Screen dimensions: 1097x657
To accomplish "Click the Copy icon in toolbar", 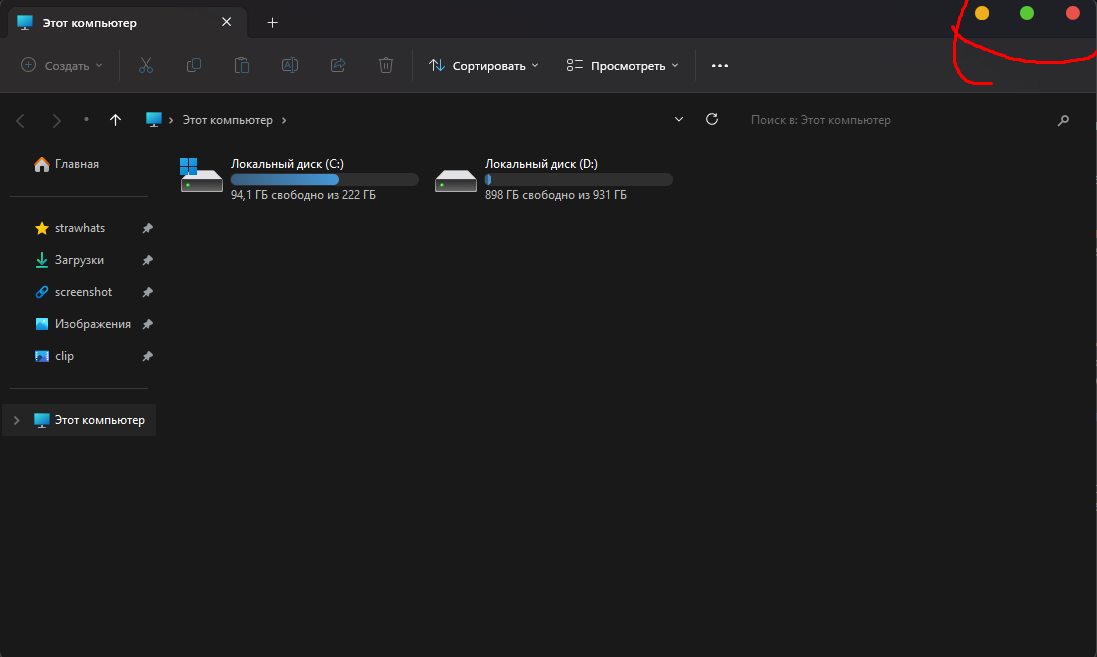I will click(x=194, y=65).
